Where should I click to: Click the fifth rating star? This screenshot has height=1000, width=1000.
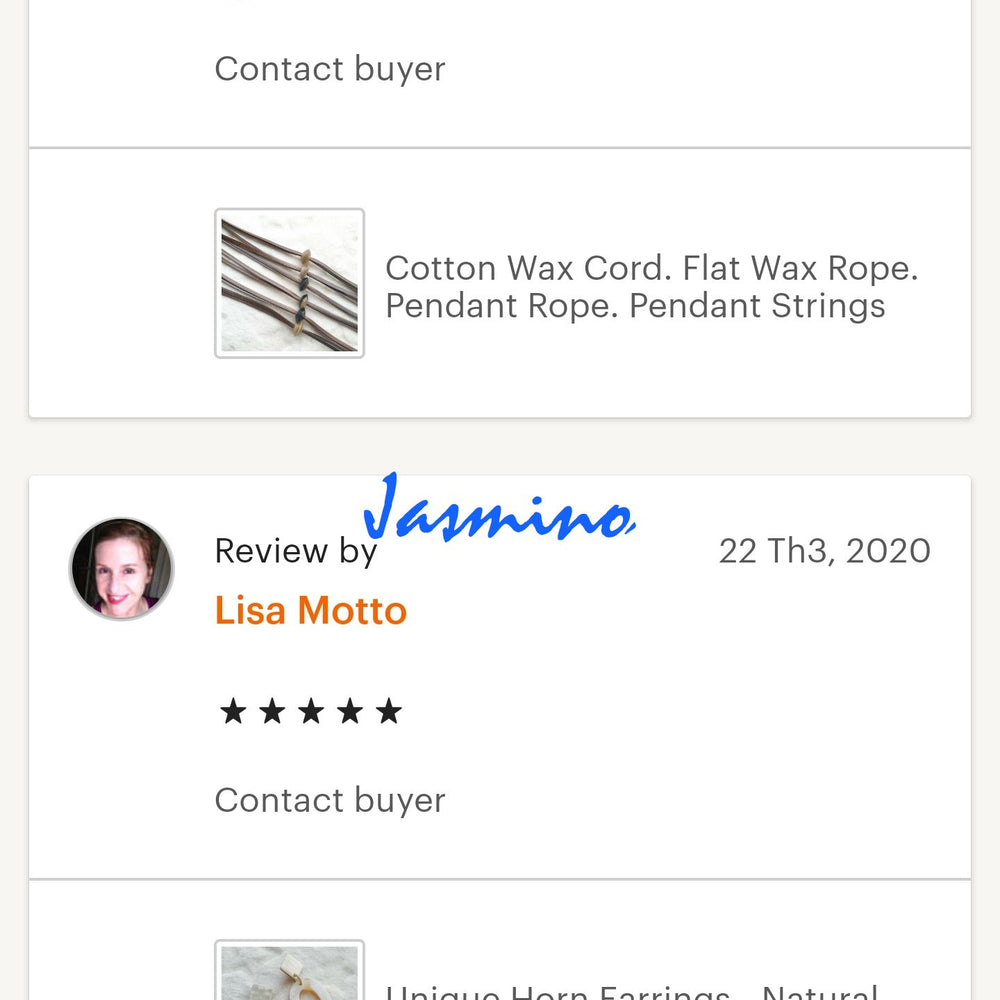pos(388,712)
